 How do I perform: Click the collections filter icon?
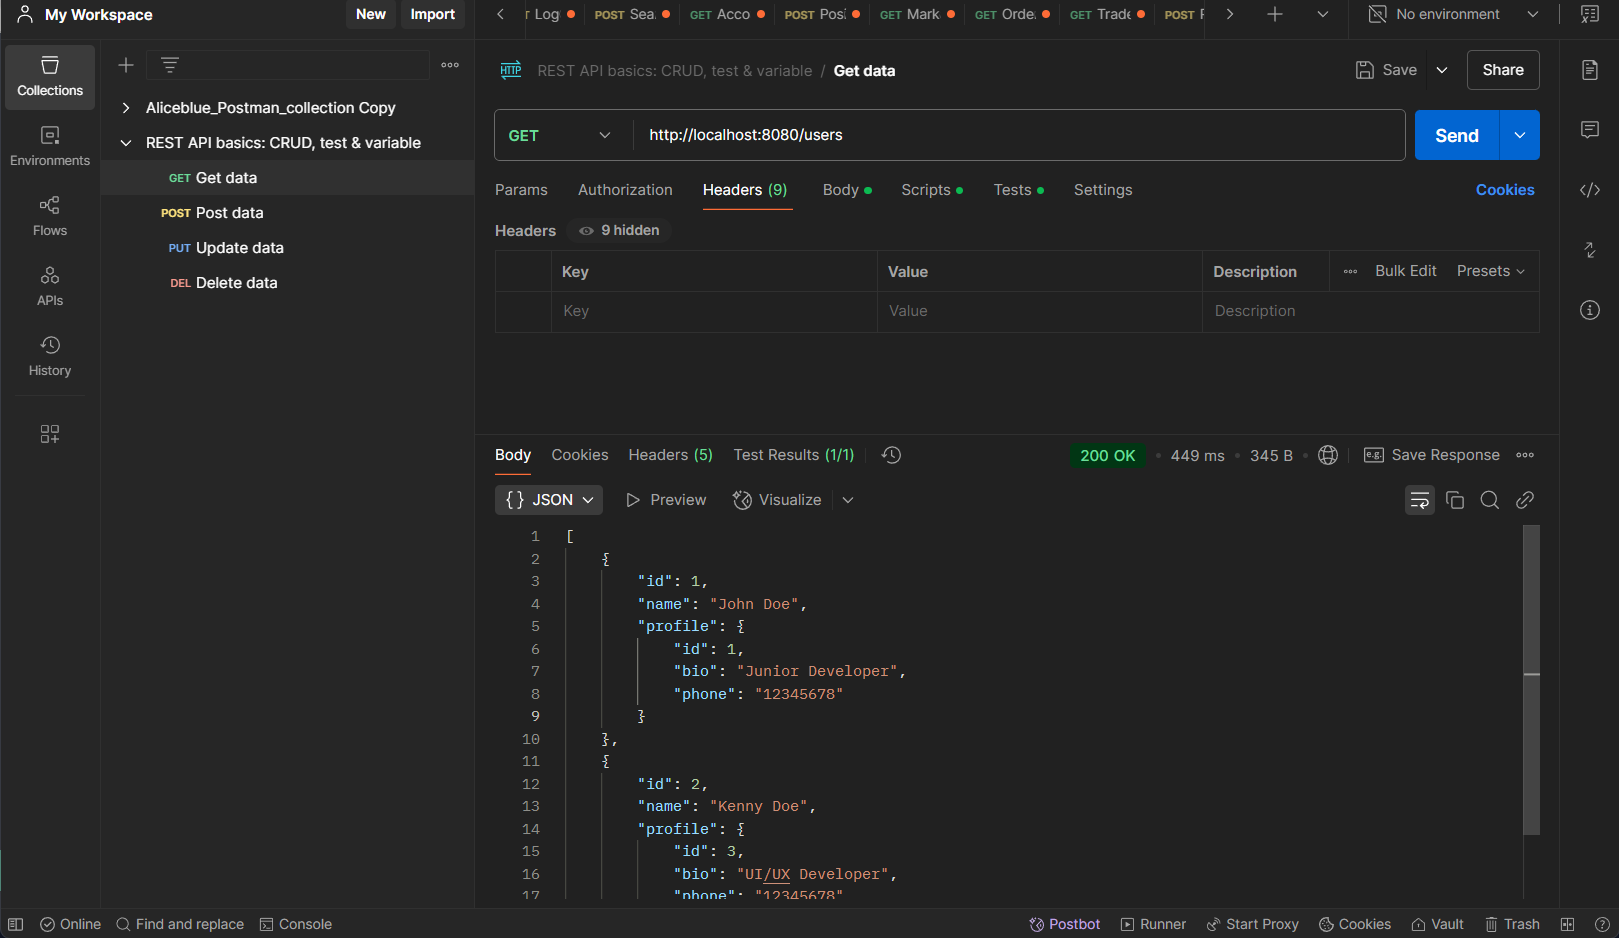coord(170,65)
